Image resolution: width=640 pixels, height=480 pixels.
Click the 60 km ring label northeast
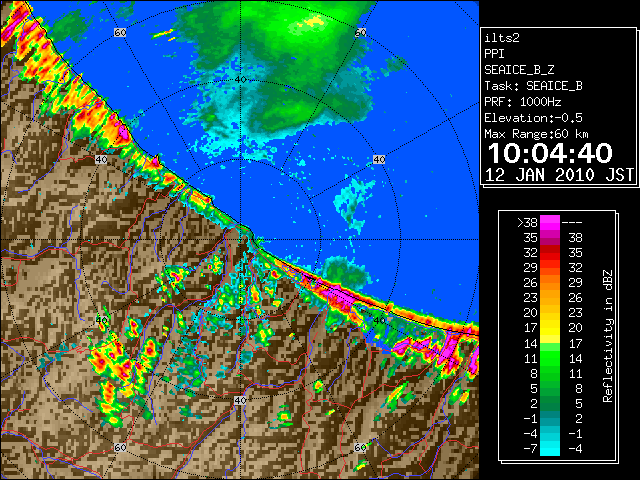360,33
